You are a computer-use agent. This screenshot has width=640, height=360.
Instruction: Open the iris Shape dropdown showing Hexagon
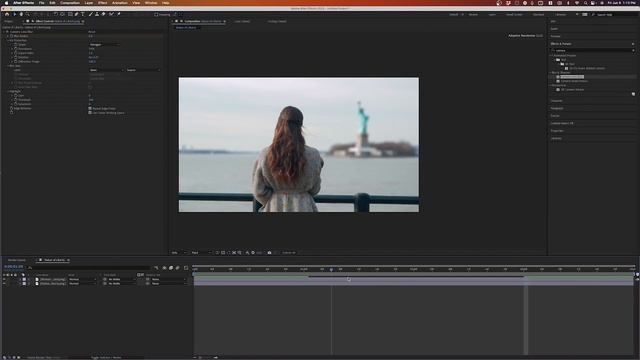pyautogui.click(x=104, y=44)
